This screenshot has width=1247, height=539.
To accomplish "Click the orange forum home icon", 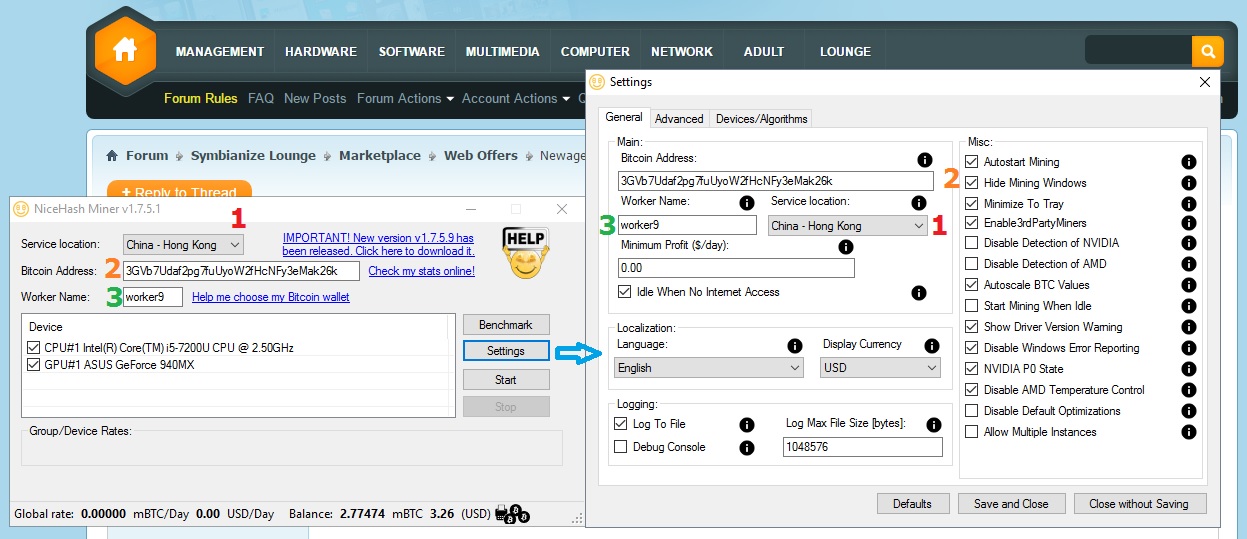I will [125, 49].
